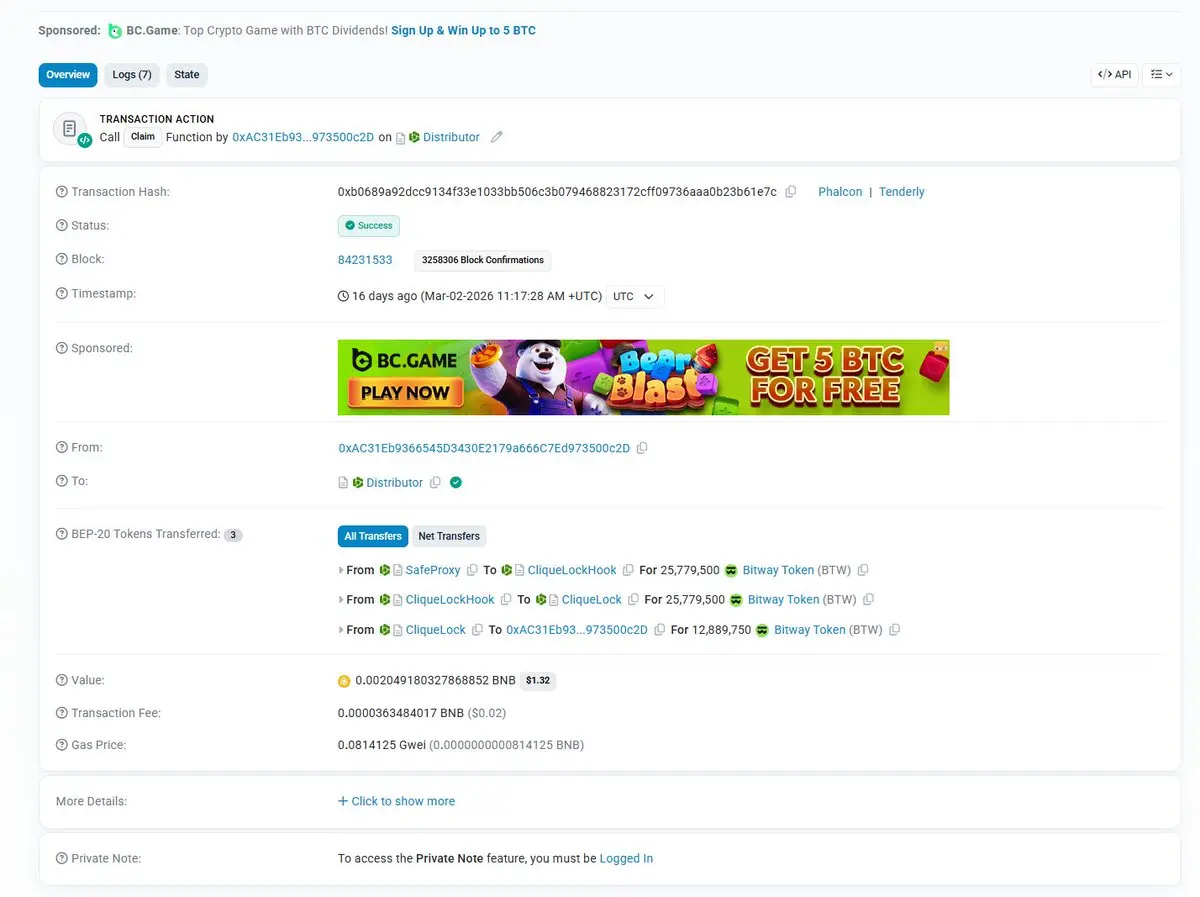This screenshot has width=1200, height=897.
Task: Copy CliqueLock recipient address in second transfer
Action: coord(633,600)
